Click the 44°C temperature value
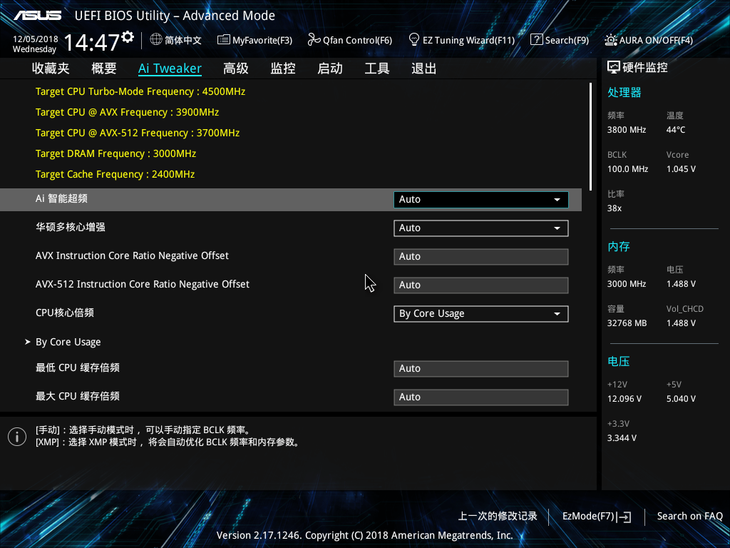Image resolution: width=730 pixels, height=548 pixels. [676, 130]
